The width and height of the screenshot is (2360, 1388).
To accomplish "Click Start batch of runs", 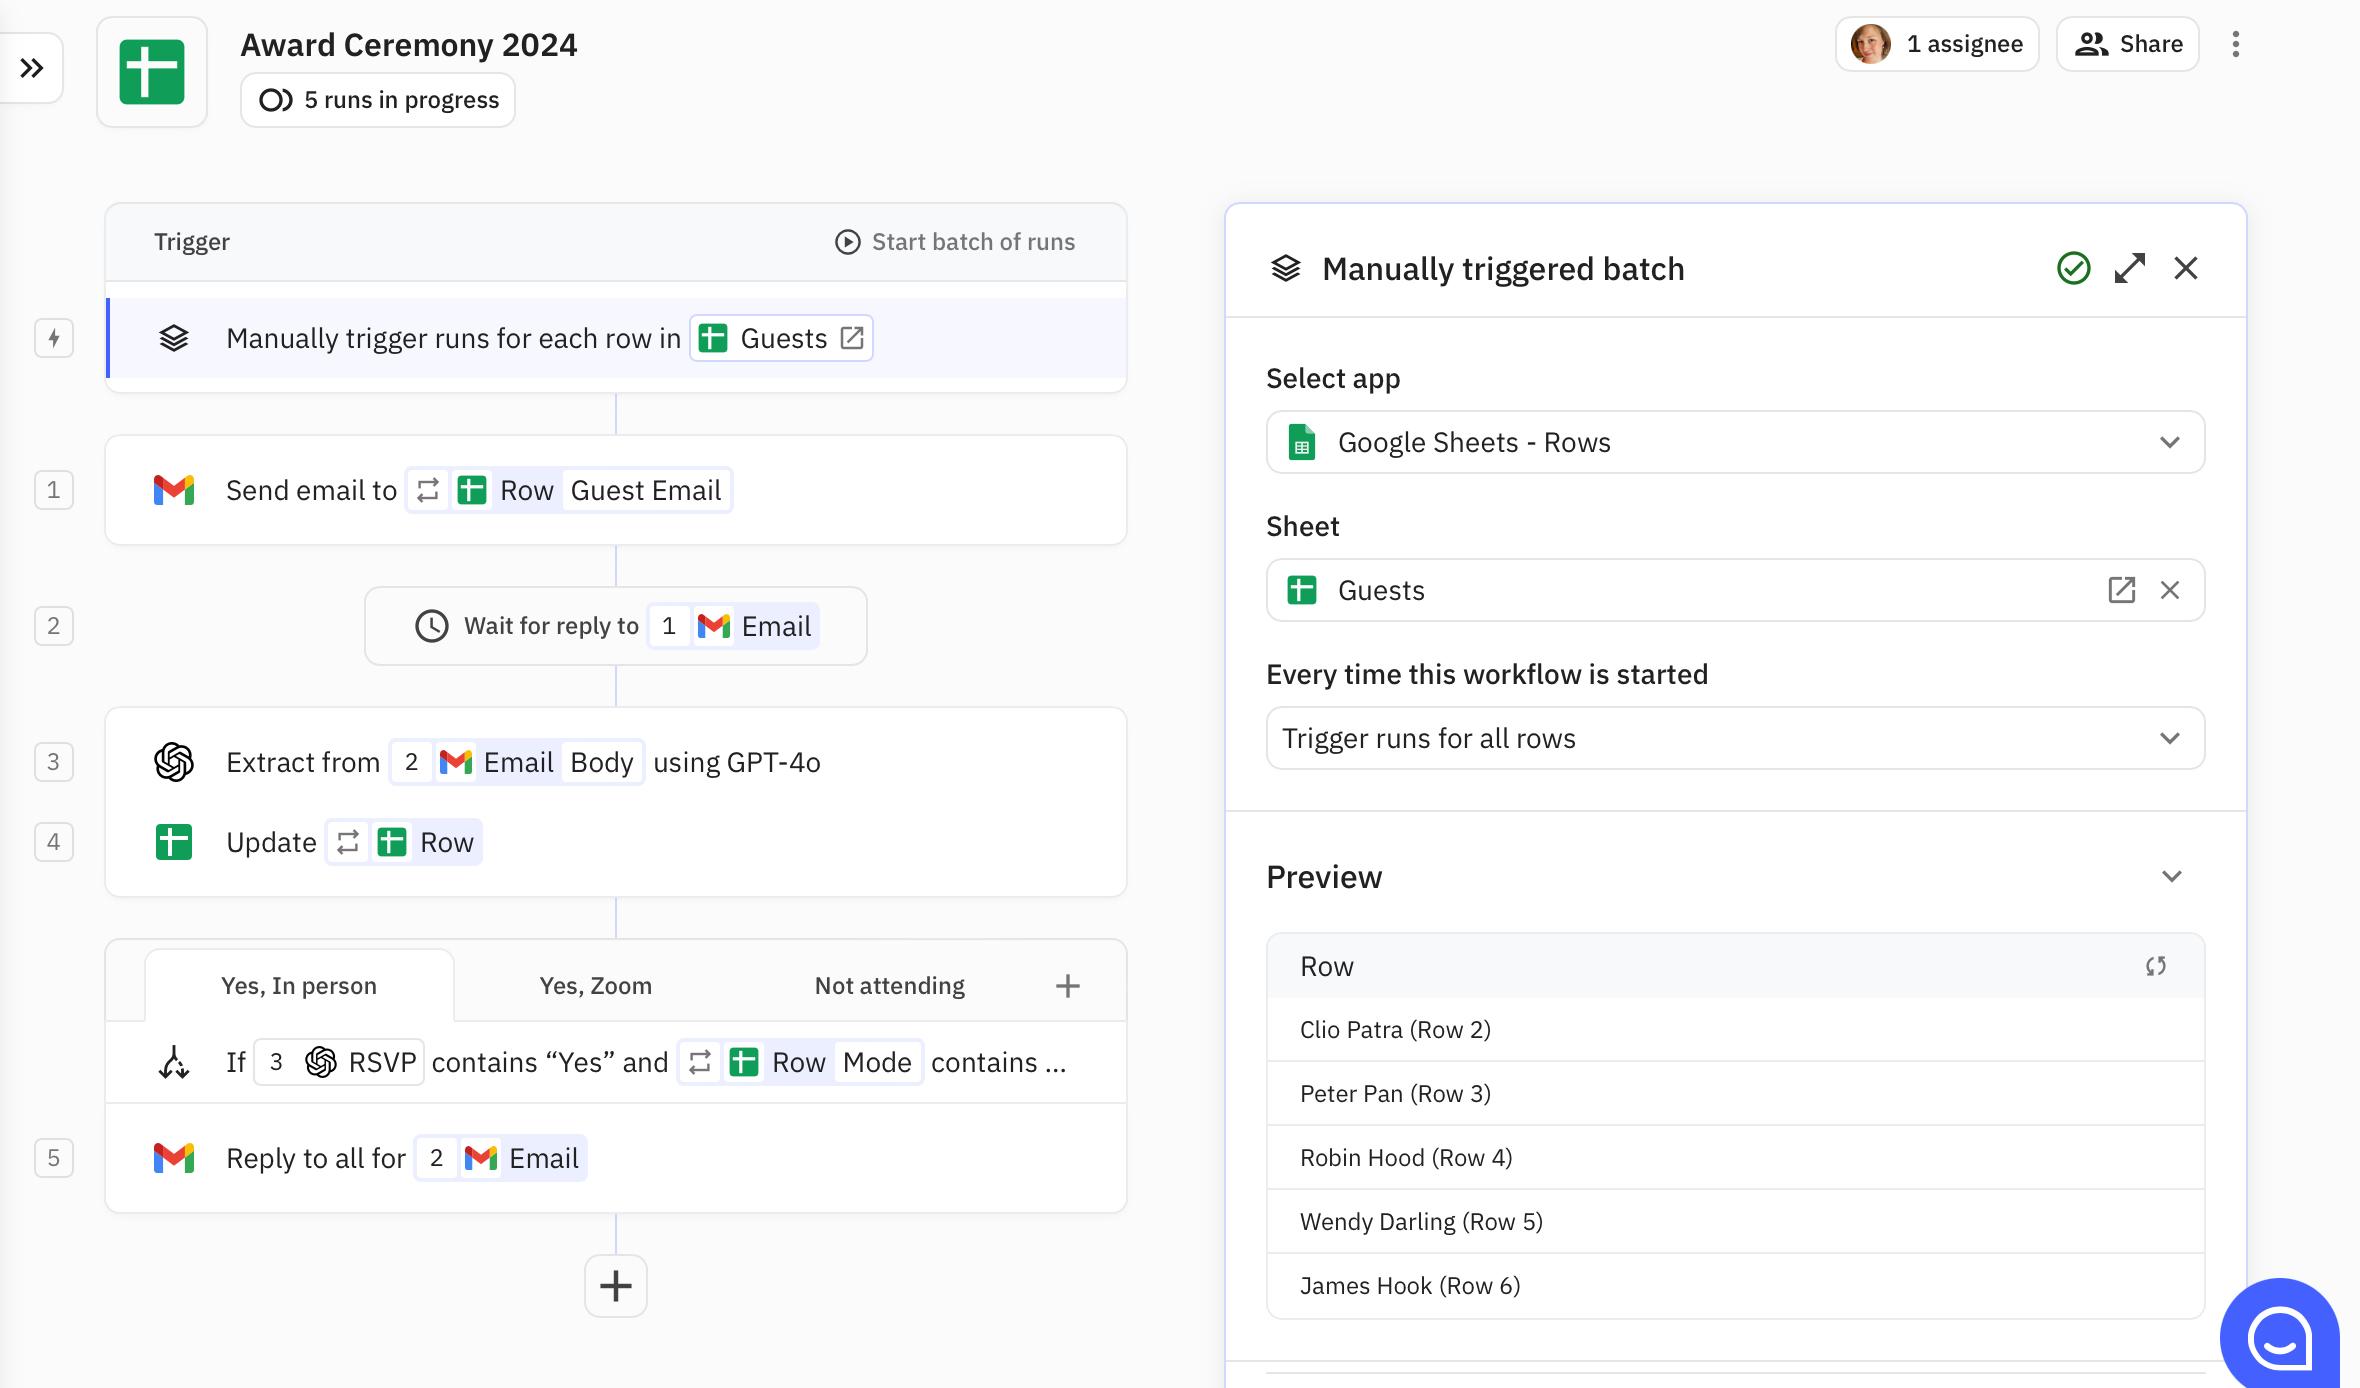I will pyautogui.click(x=955, y=242).
